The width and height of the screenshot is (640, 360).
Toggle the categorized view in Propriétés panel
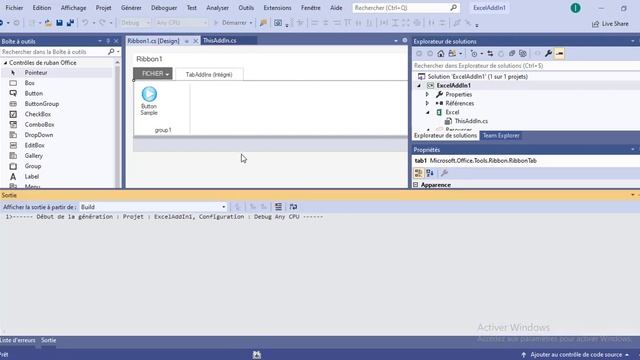coord(418,173)
